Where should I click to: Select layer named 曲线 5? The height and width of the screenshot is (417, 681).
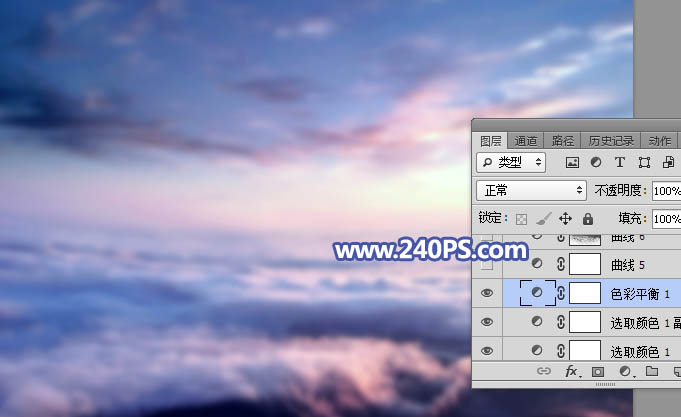click(628, 265)
